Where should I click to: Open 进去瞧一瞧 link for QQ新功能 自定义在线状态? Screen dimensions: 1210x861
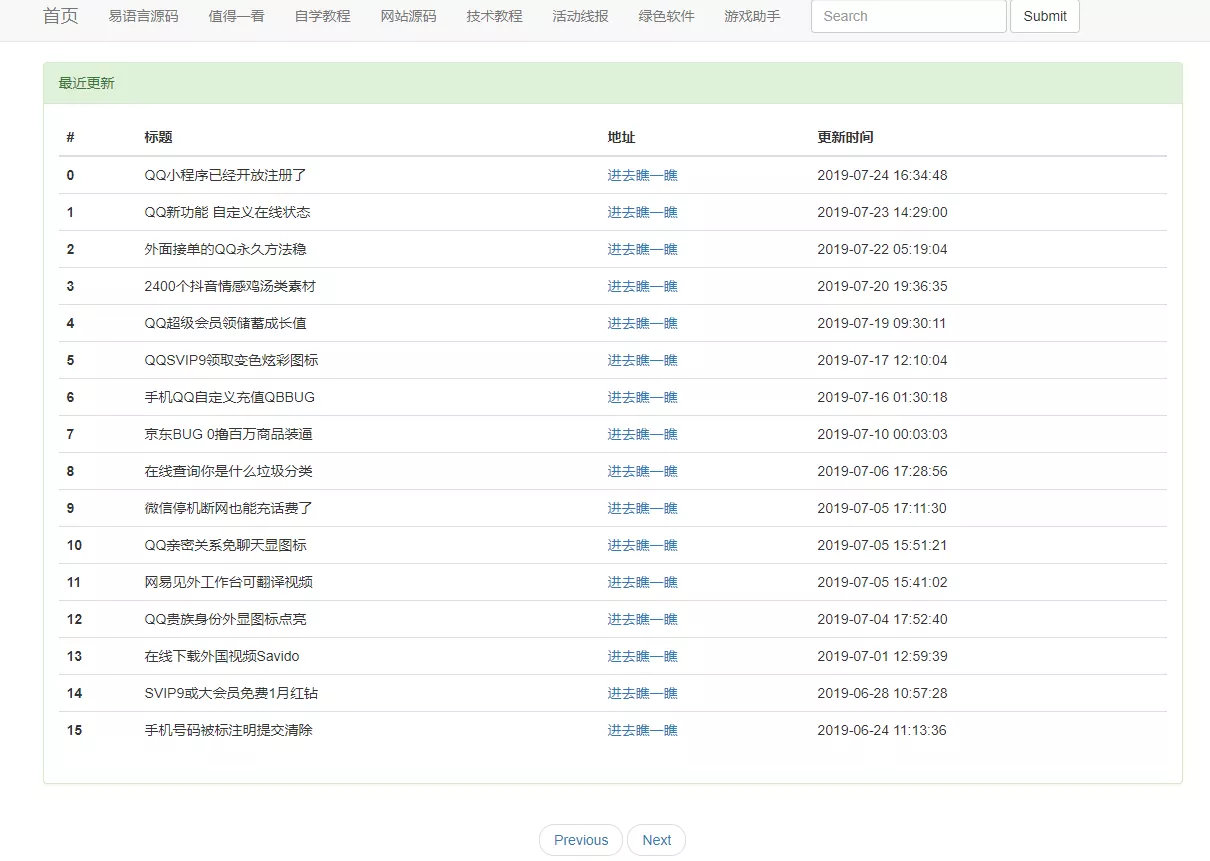click(643, 212)
